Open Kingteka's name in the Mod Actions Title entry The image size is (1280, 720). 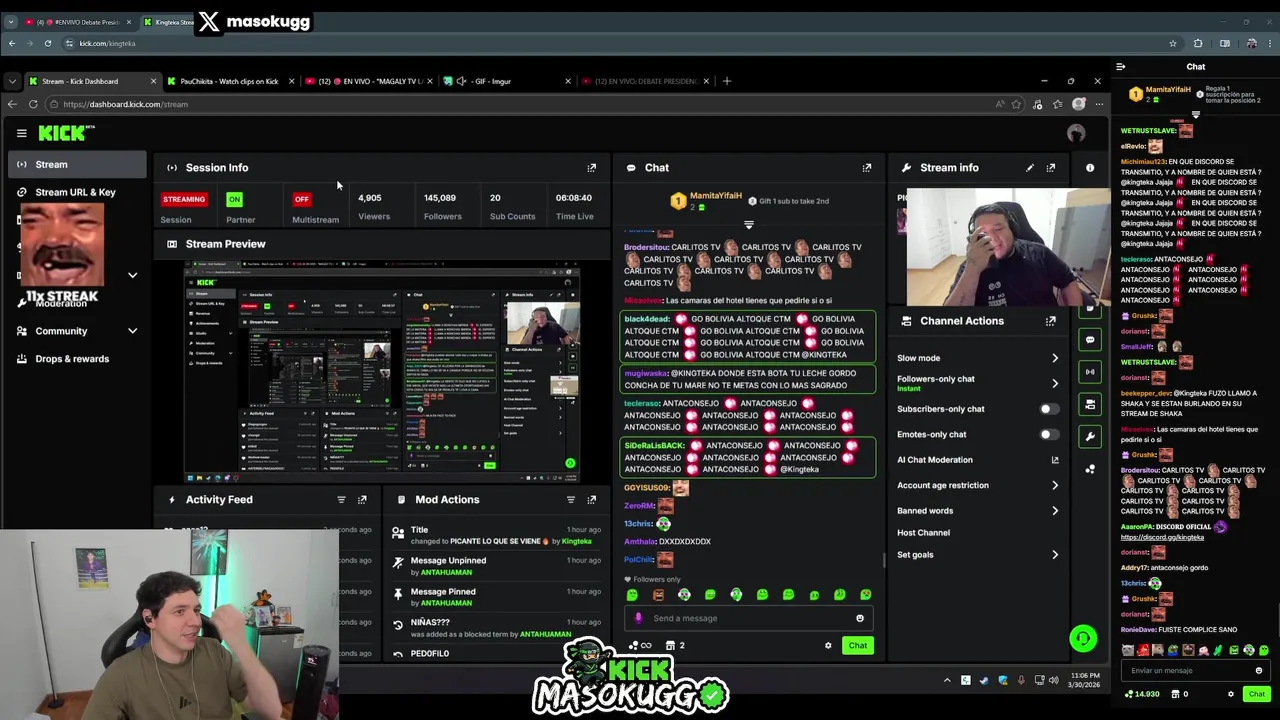click(x=576, y=541)
